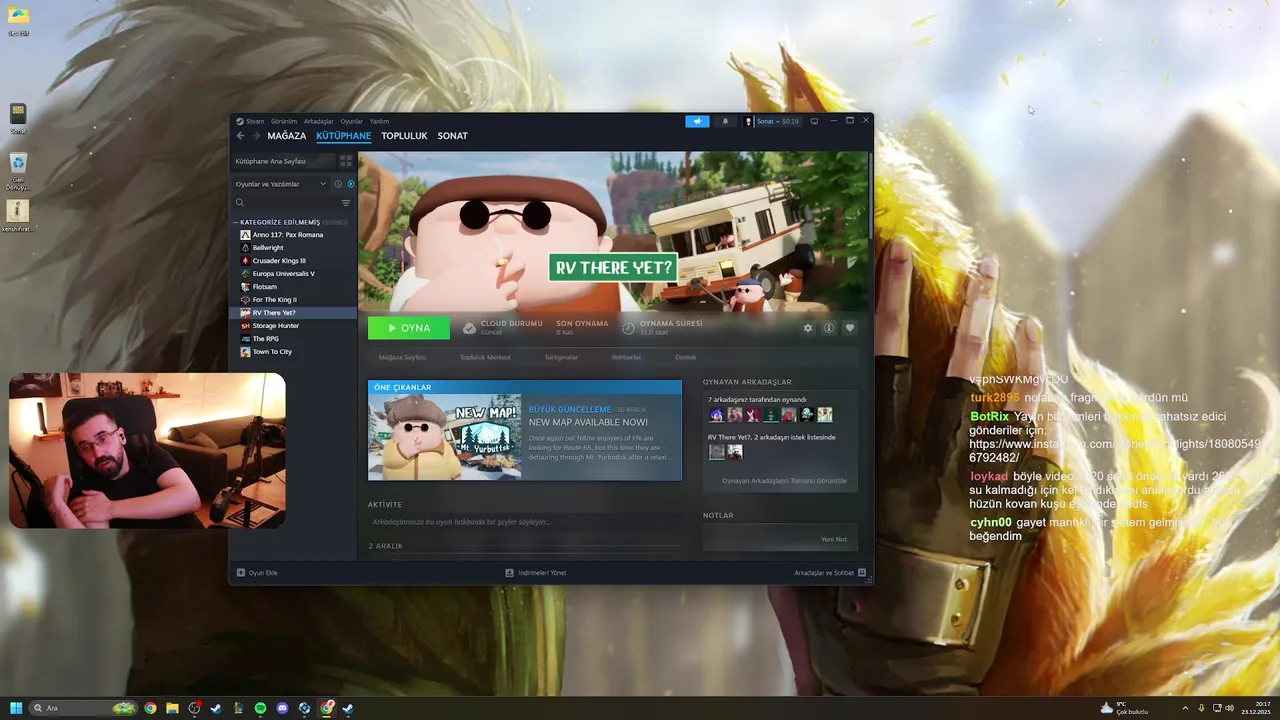Open Google Chrome from the taskbar
1280x720 pixels.
tap(150, 708)
